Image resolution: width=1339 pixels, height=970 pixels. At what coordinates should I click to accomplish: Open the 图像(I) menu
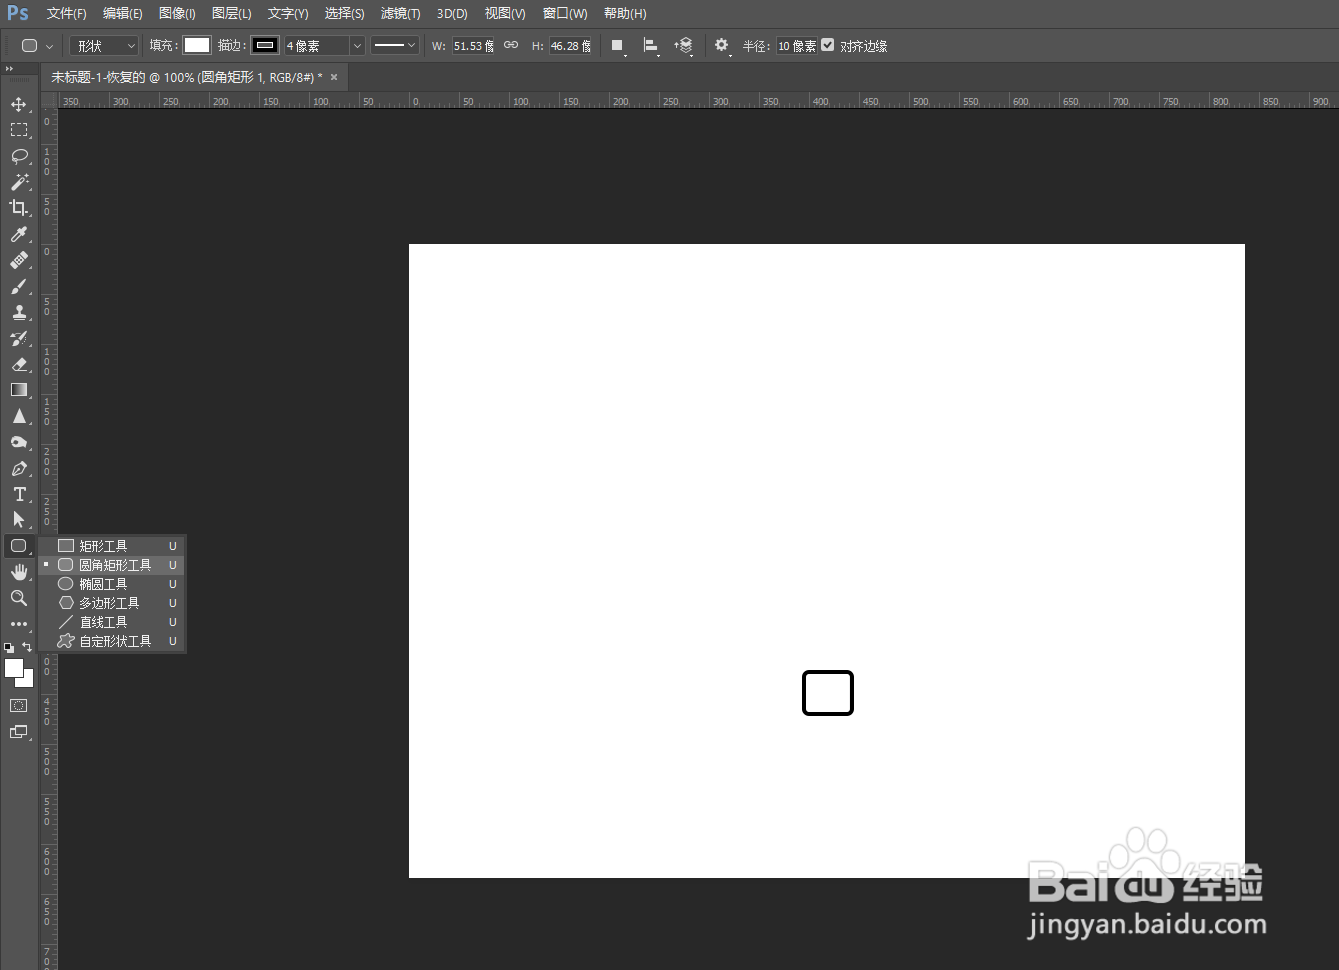(177, 13)
